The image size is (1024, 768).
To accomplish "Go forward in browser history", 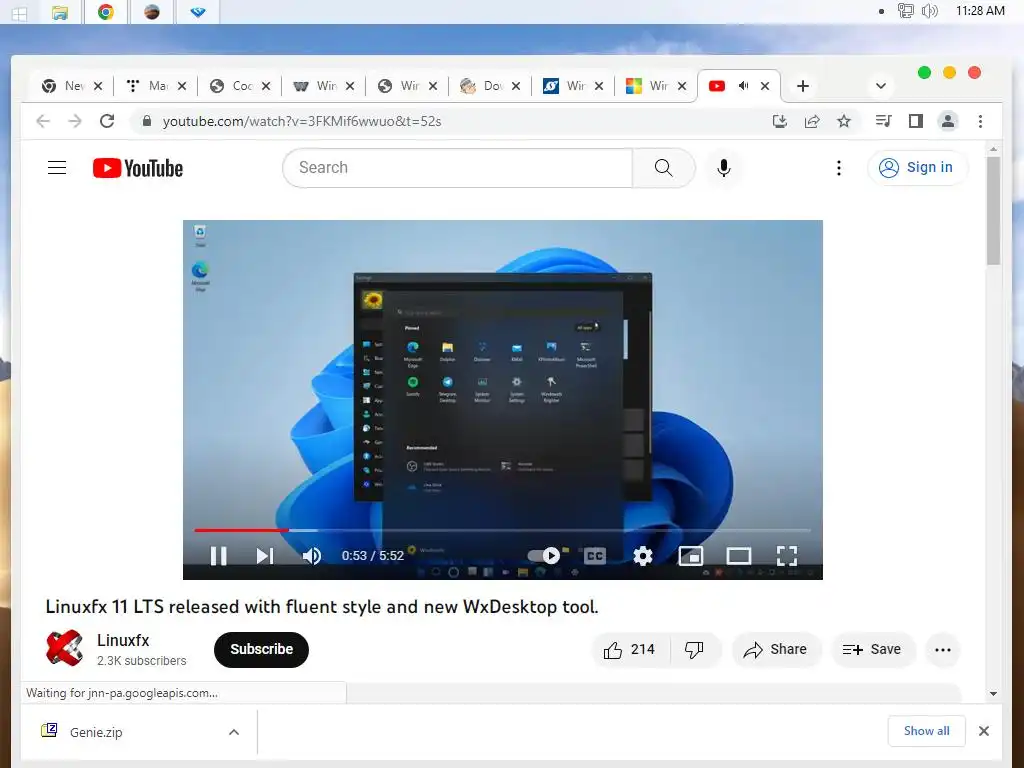I will [74, 121].
